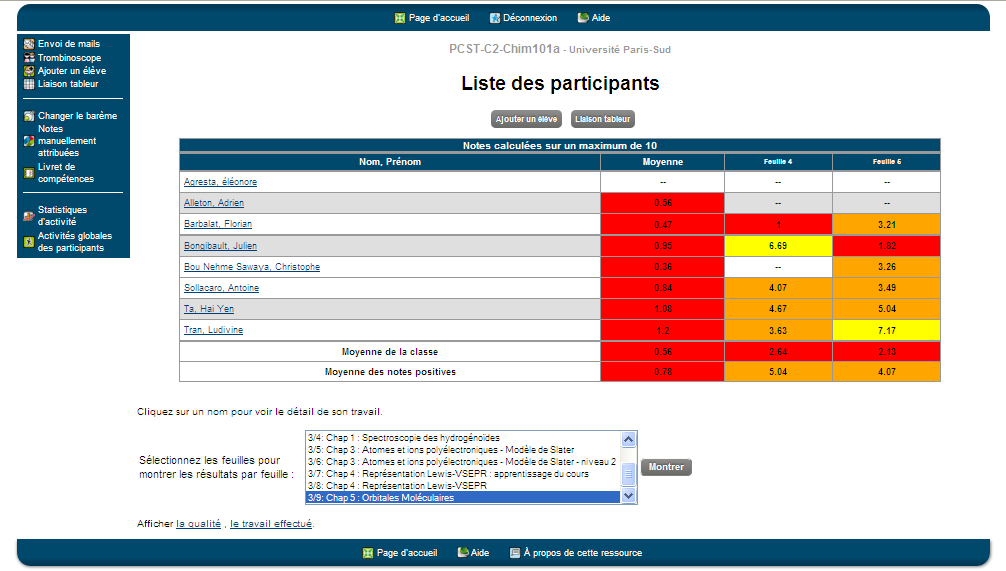Open student Ta, Hai Yen
Screen dimensions: 1006x571
coord(209,309)
